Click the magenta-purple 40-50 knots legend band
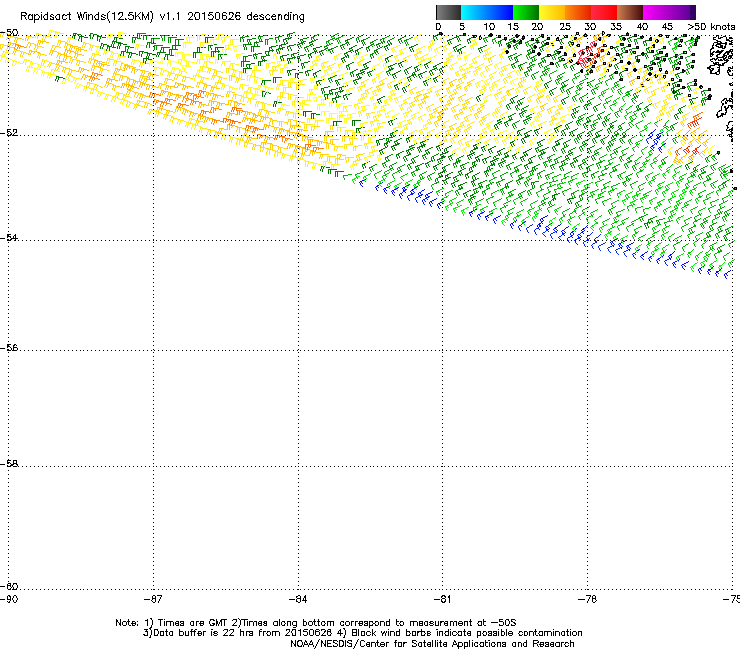This screenshot has height=650, width=740. coord(669,12)
